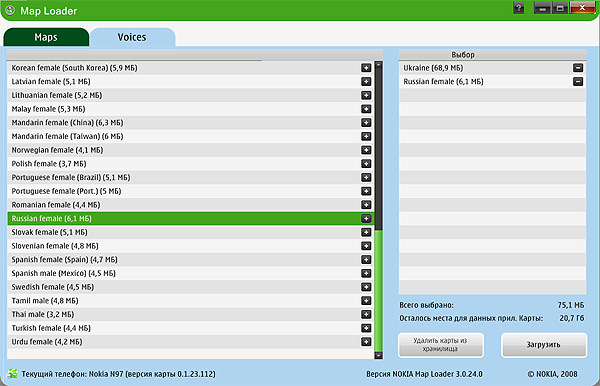The height and width of the screenshot is (386, 600).
Task: Click scrollbar down arrow in voices list
Action: point(378,355)
